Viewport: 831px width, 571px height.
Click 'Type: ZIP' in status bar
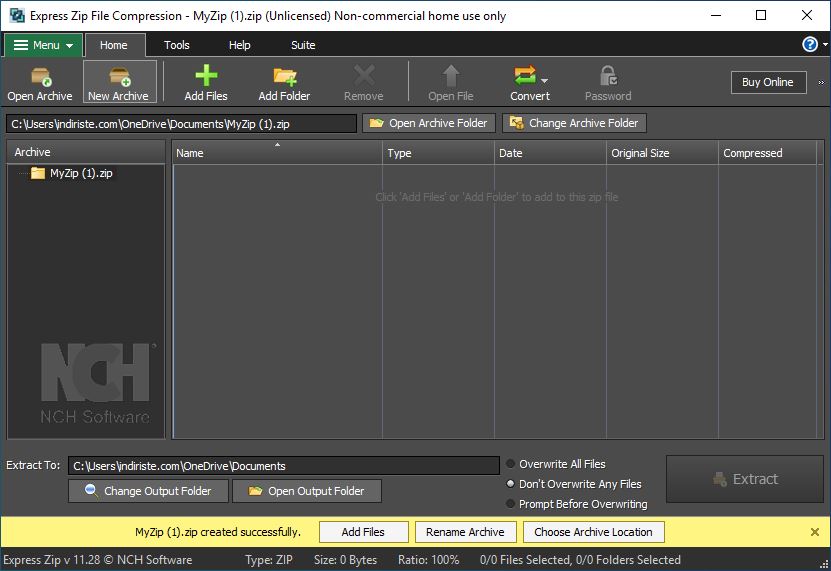(x=269, y=560)
